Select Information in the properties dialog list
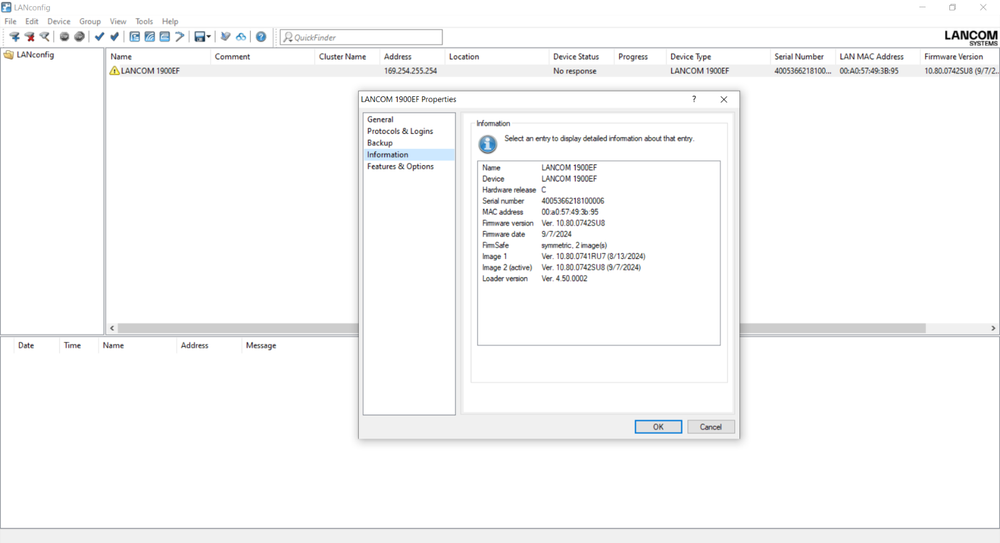This screenshot has height=543, width=1000. coord(409,154)
